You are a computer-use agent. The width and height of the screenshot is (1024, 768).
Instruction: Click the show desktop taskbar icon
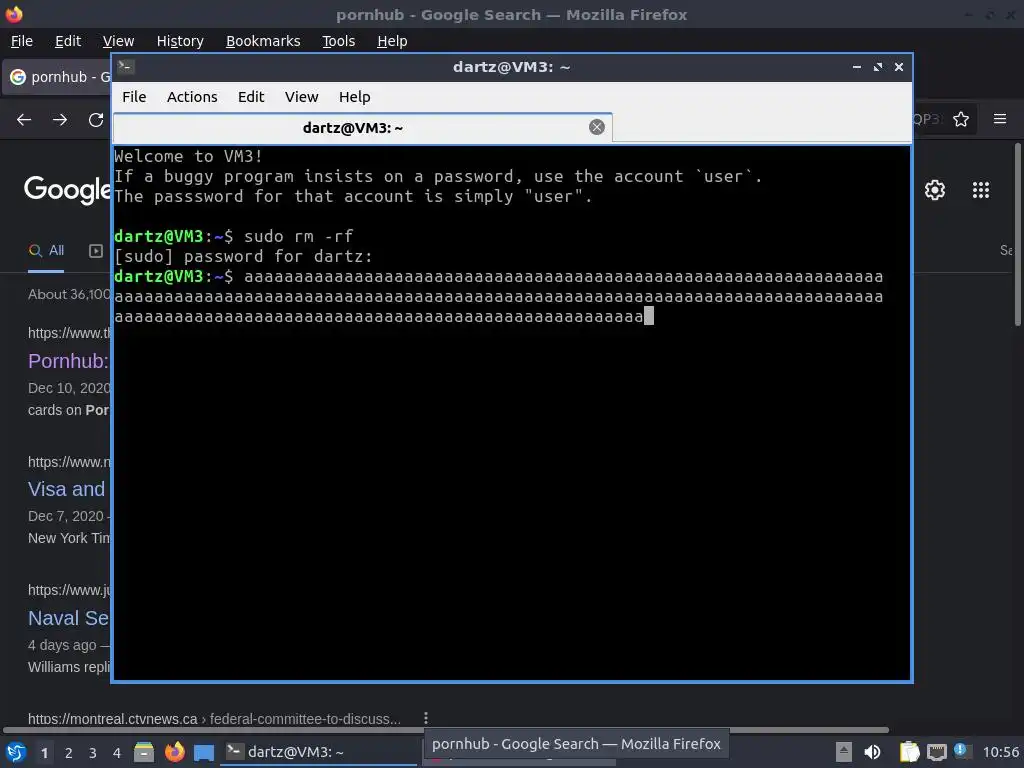coord(204,753)
